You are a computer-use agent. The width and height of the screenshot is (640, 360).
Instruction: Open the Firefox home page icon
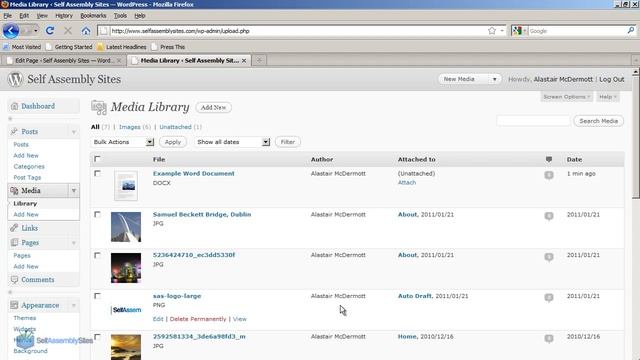point(86,31)
